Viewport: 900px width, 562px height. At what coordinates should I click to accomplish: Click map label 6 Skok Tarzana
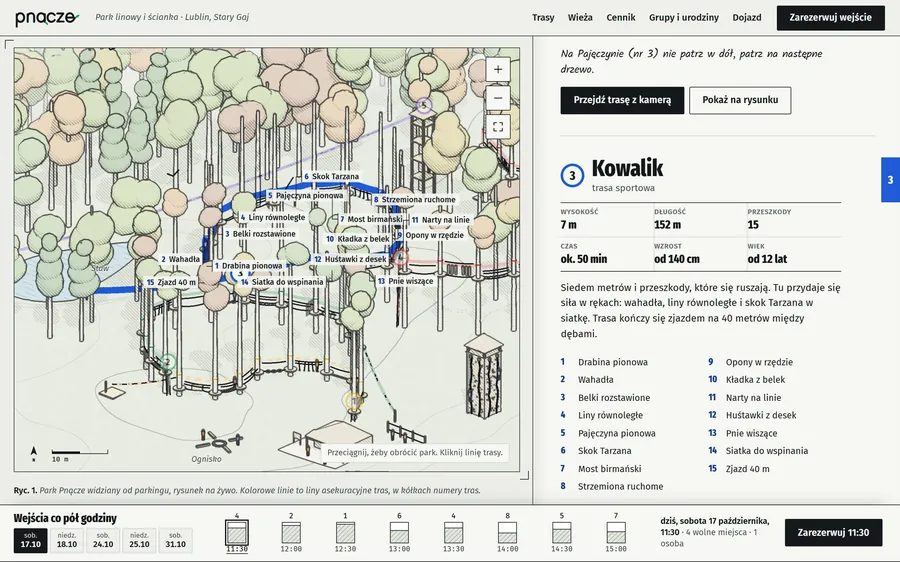point(331,177)
